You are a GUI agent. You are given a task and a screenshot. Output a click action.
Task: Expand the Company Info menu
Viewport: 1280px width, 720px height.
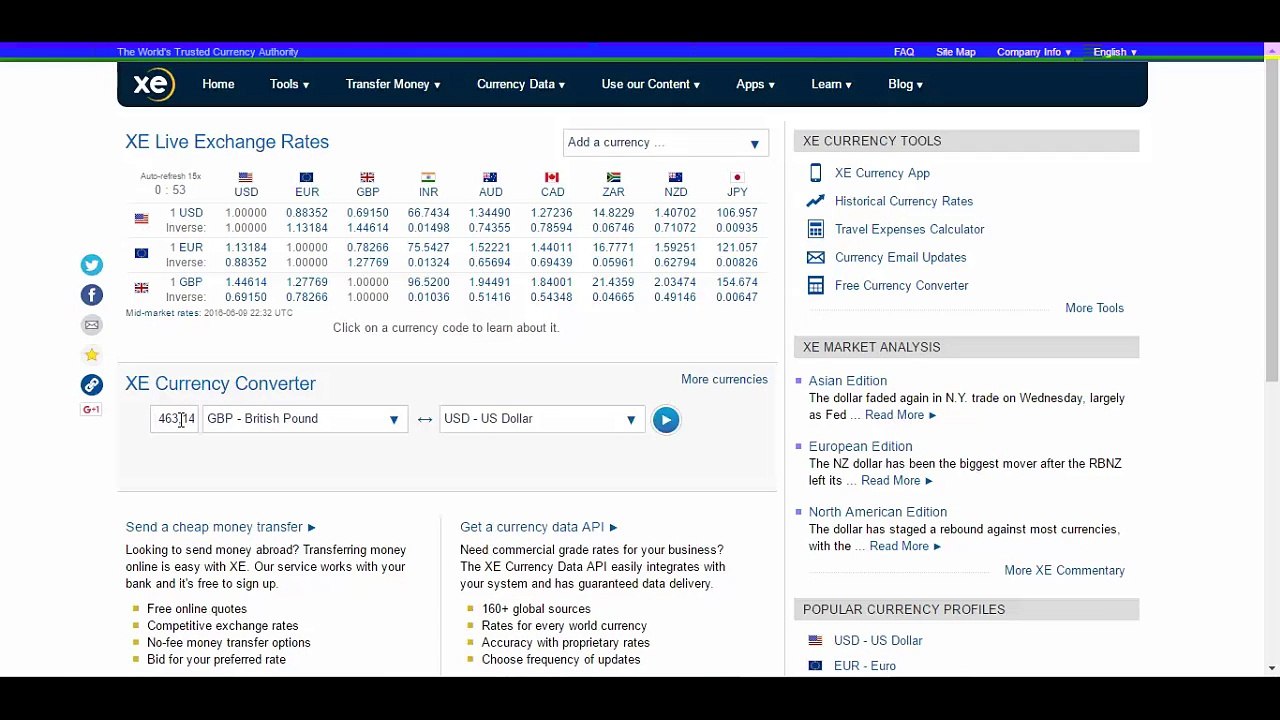click(x=1034, y=52)
